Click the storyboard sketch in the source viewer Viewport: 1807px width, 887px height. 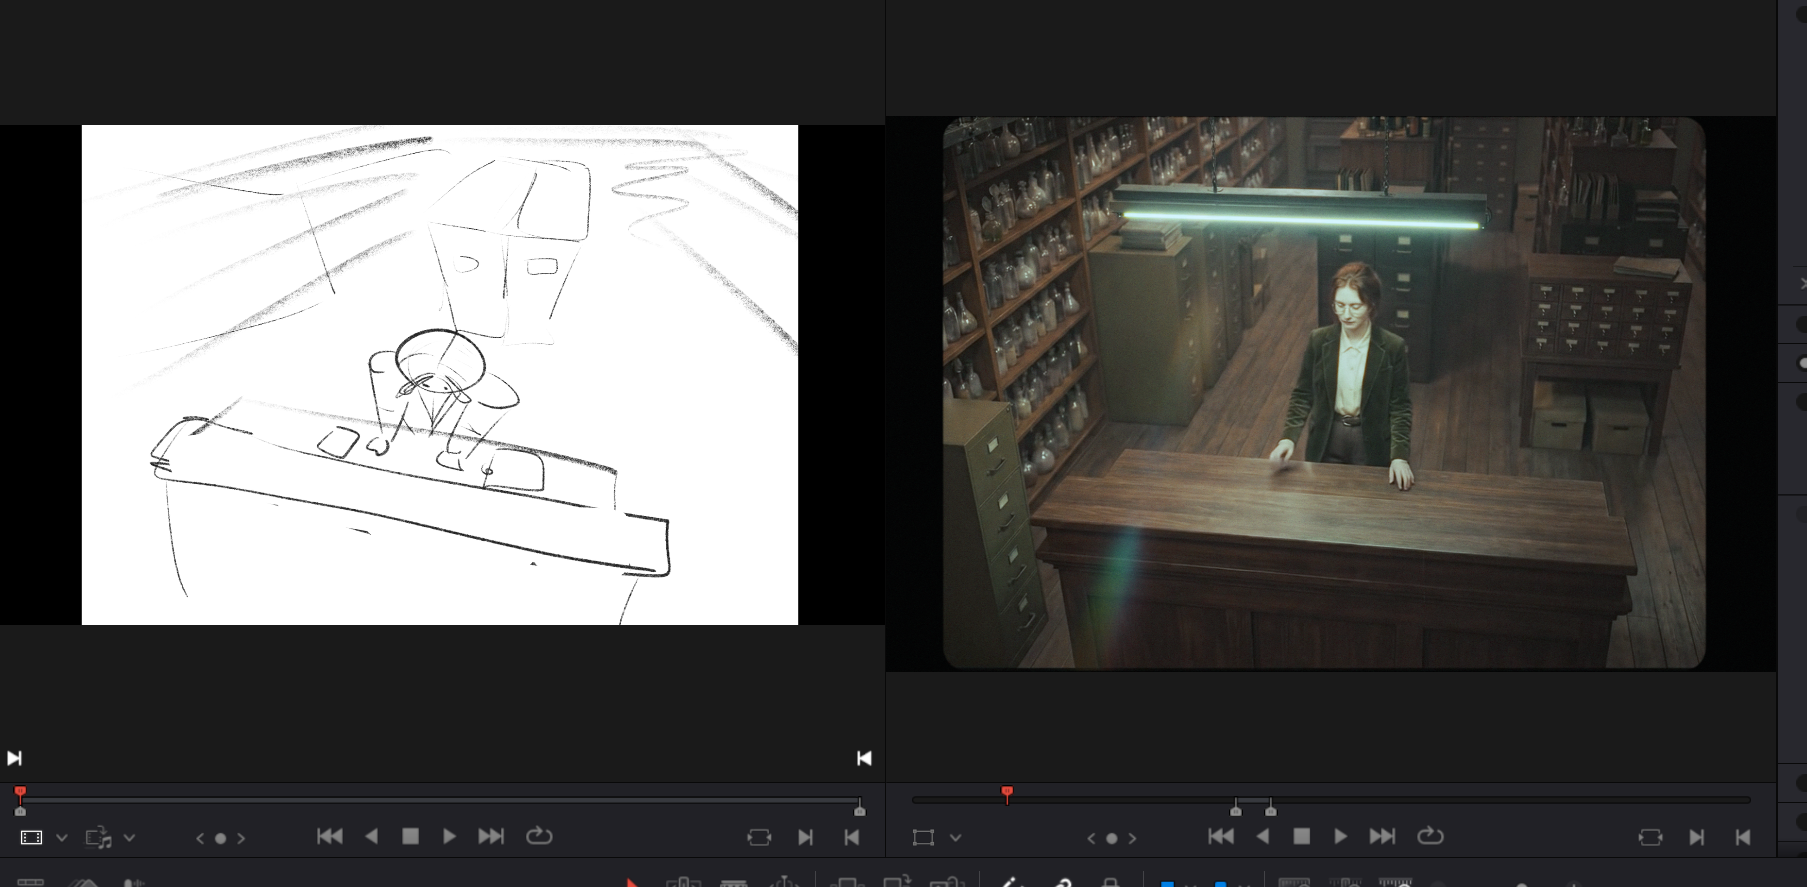440,375
